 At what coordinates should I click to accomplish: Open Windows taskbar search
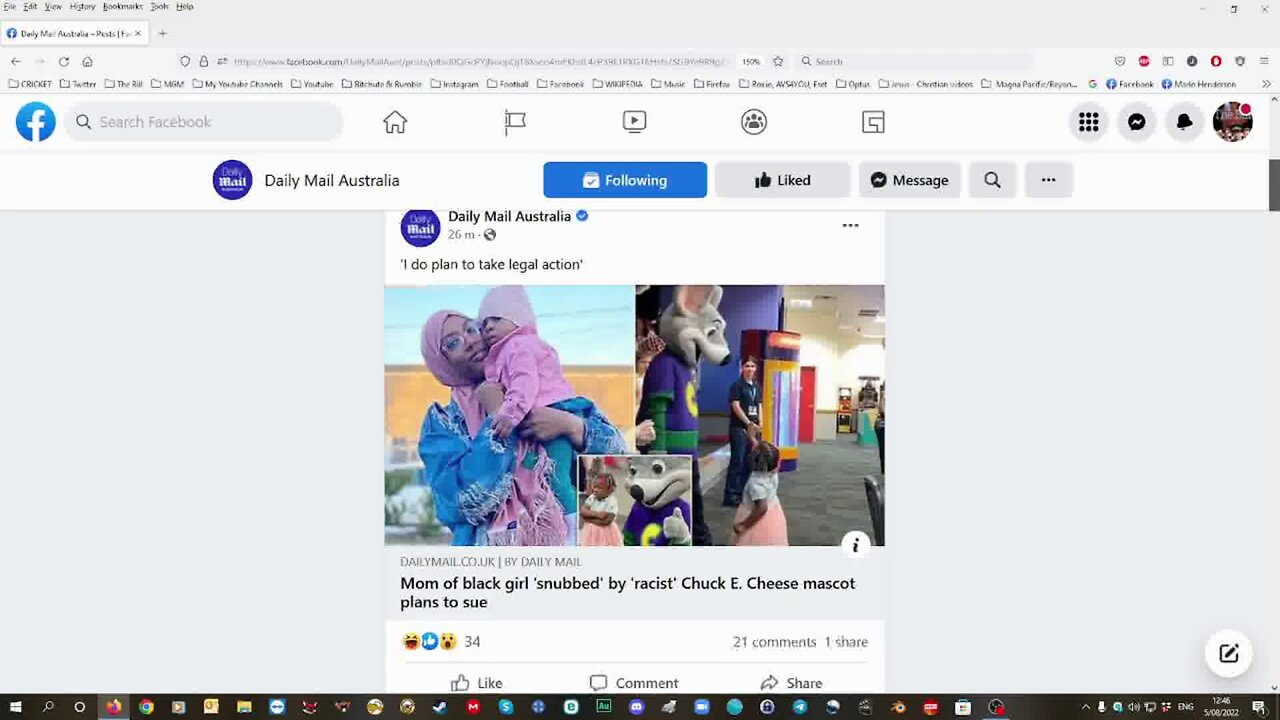48,707
